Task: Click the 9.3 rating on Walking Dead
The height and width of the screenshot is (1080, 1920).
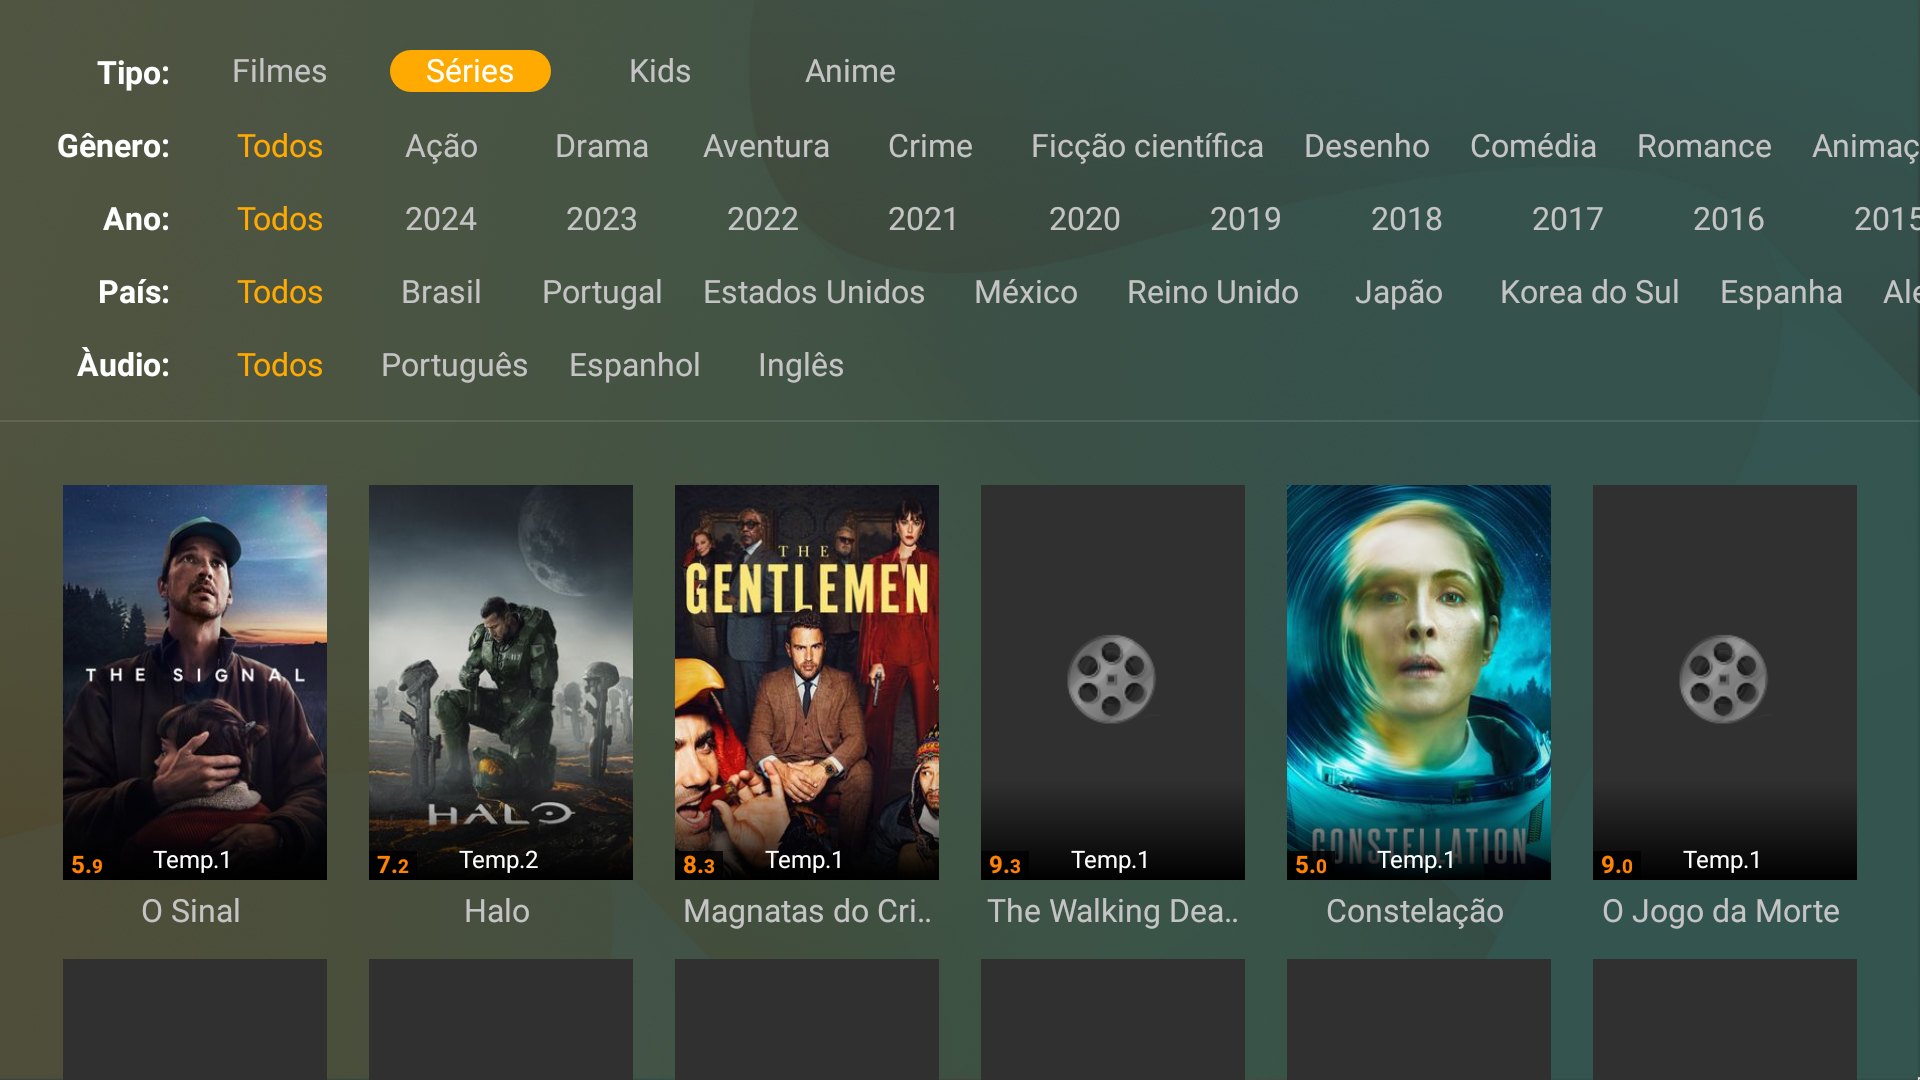Action: click(1005, 865)
